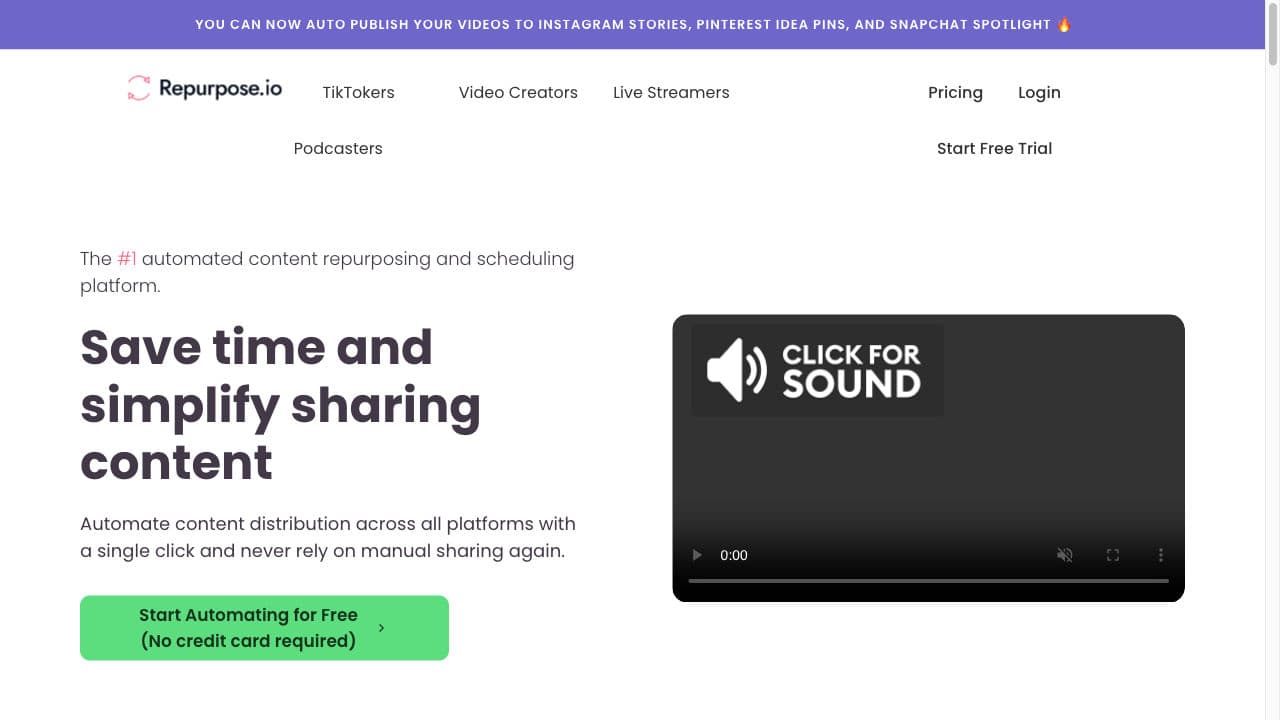Click Start Free Trial in the header
Image resolution: width=1280 pixels, height=720 pixels.
pos(994,148)
